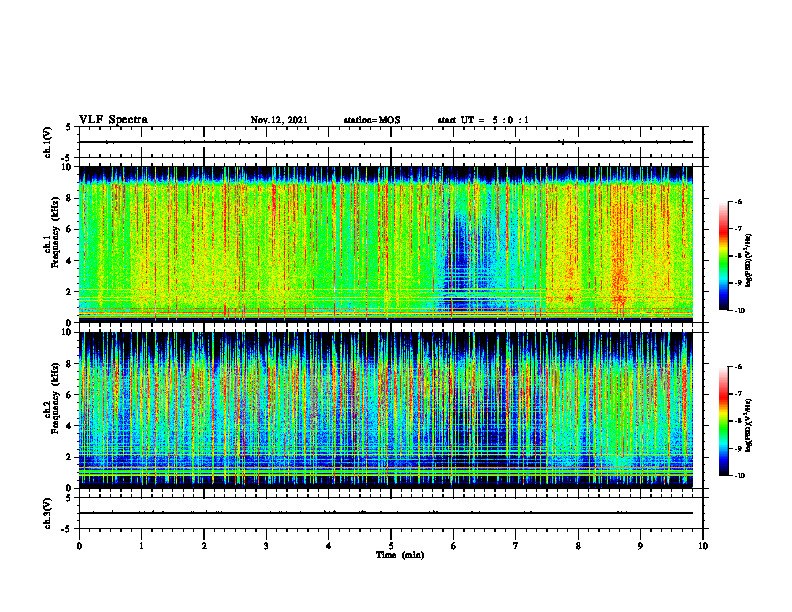Click the "-10" label on ch.1 color bar
This screenshot has height=612, width=792.
coord(739,311)
